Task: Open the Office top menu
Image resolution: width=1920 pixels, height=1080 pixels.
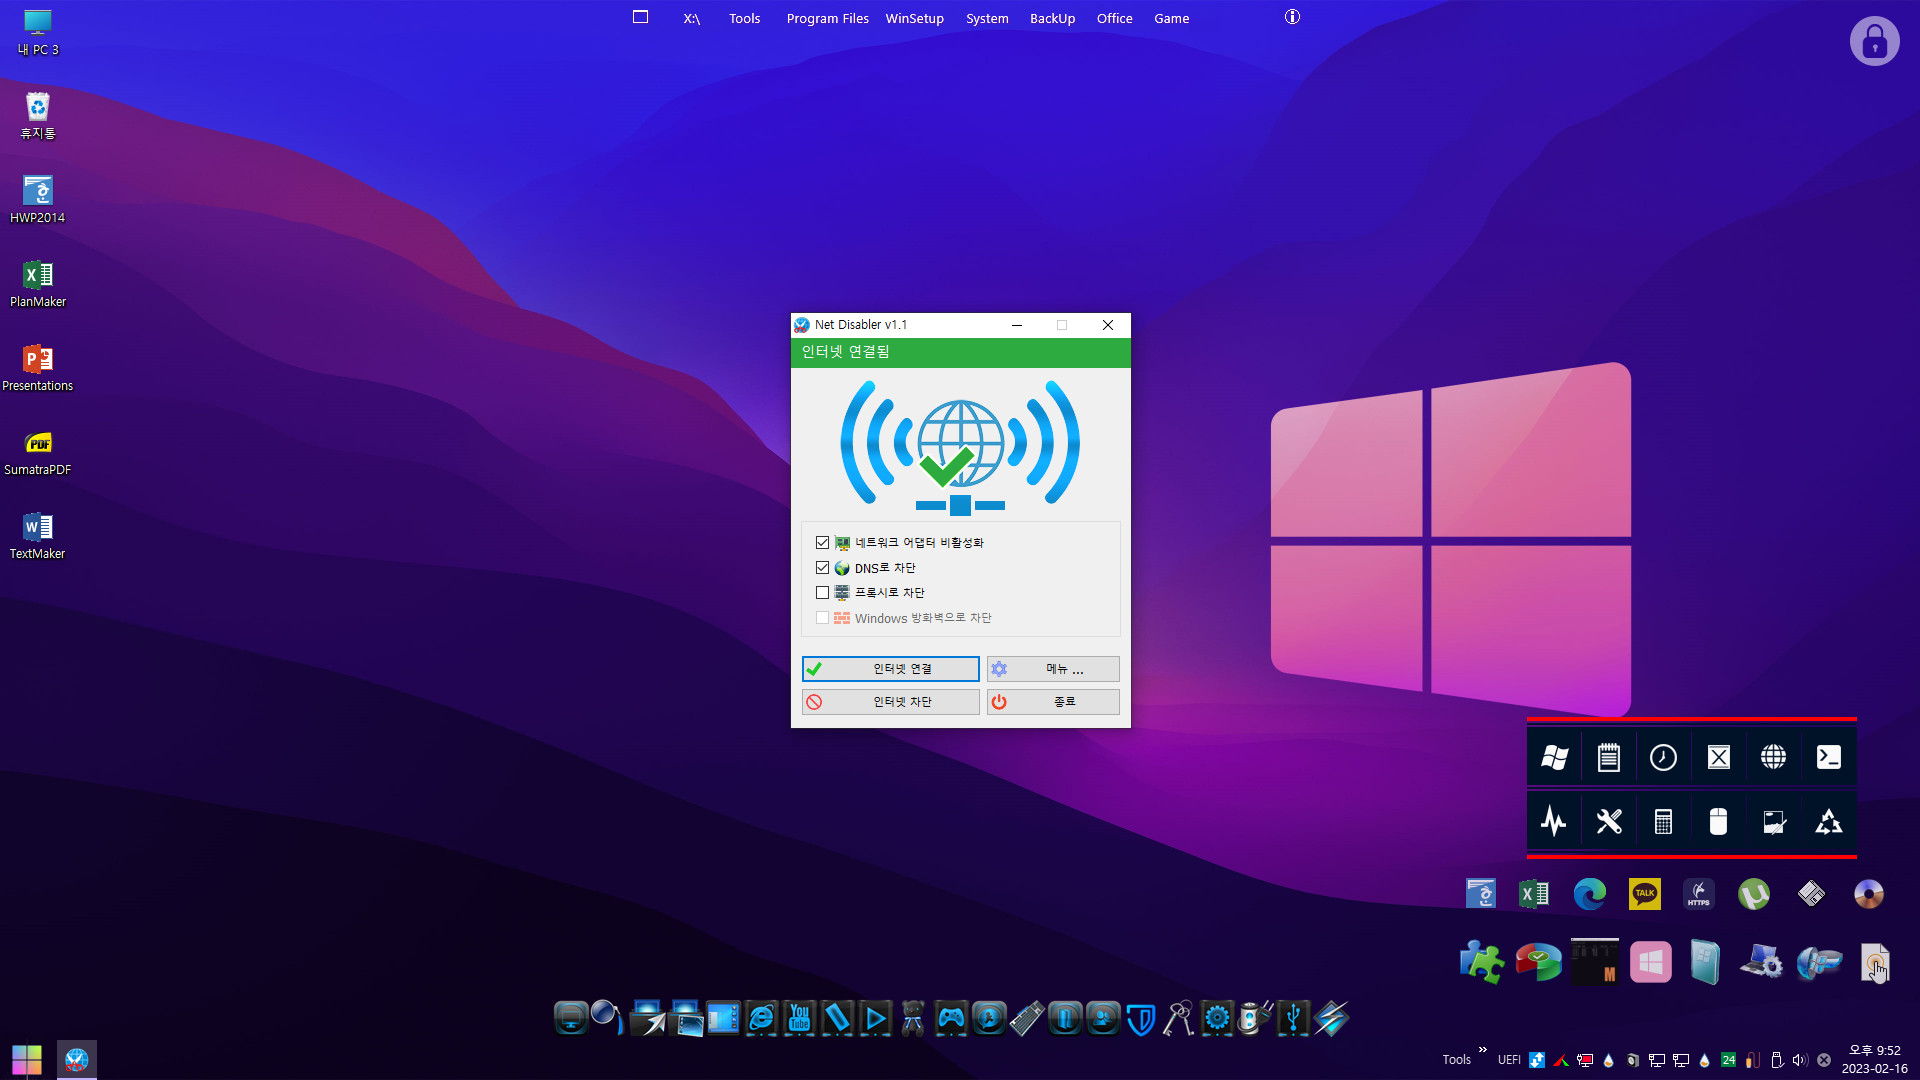Action: [1114, 18]
